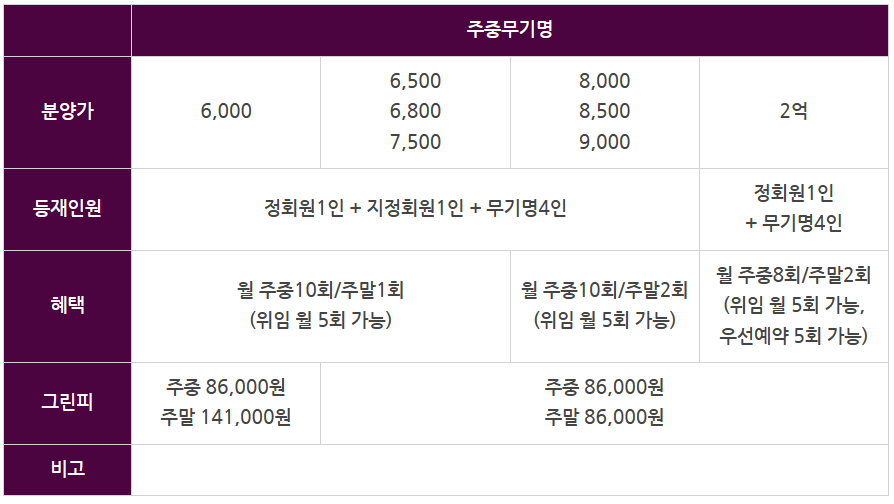Click the 8,000 price value

coord(604,81)
